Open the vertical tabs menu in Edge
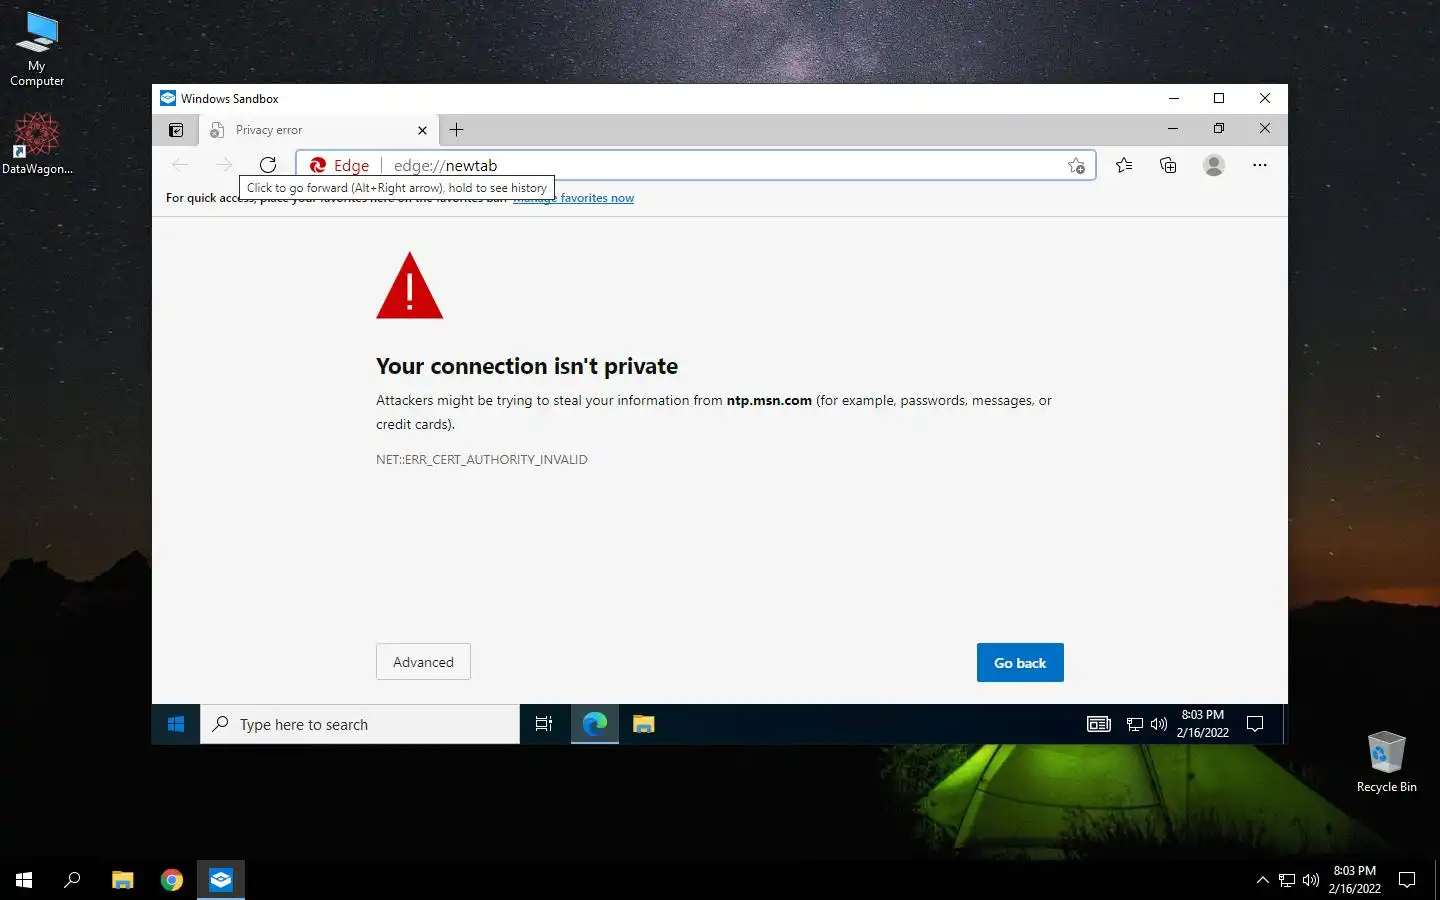Image resolution: width=1440 pixels, height=900 pixels. [176, 130]
